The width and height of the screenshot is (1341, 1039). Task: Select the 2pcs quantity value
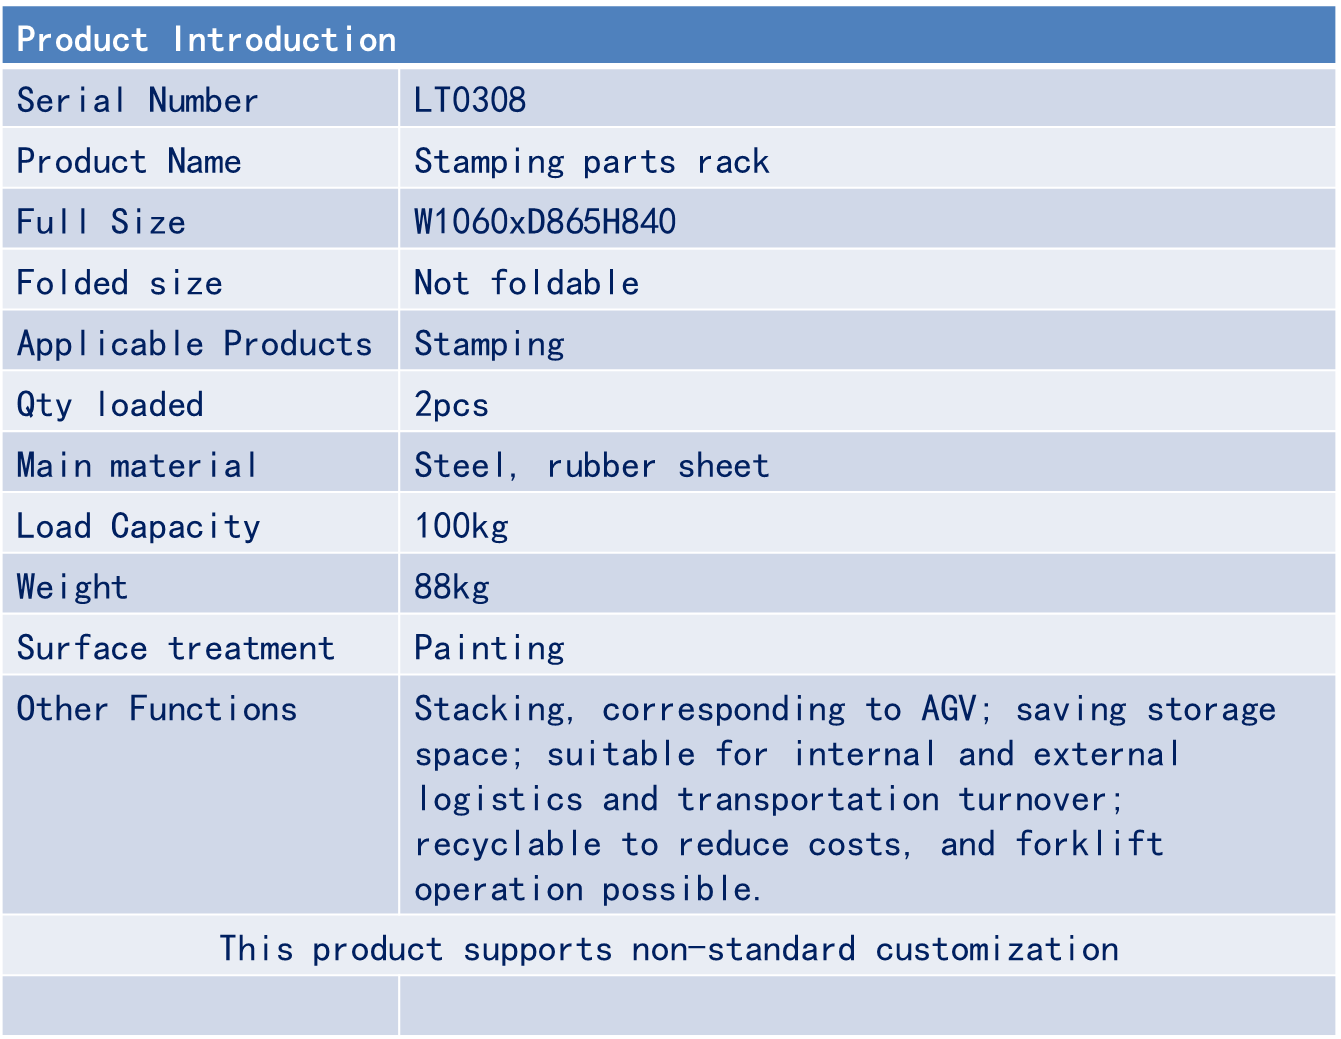(452, 405)
